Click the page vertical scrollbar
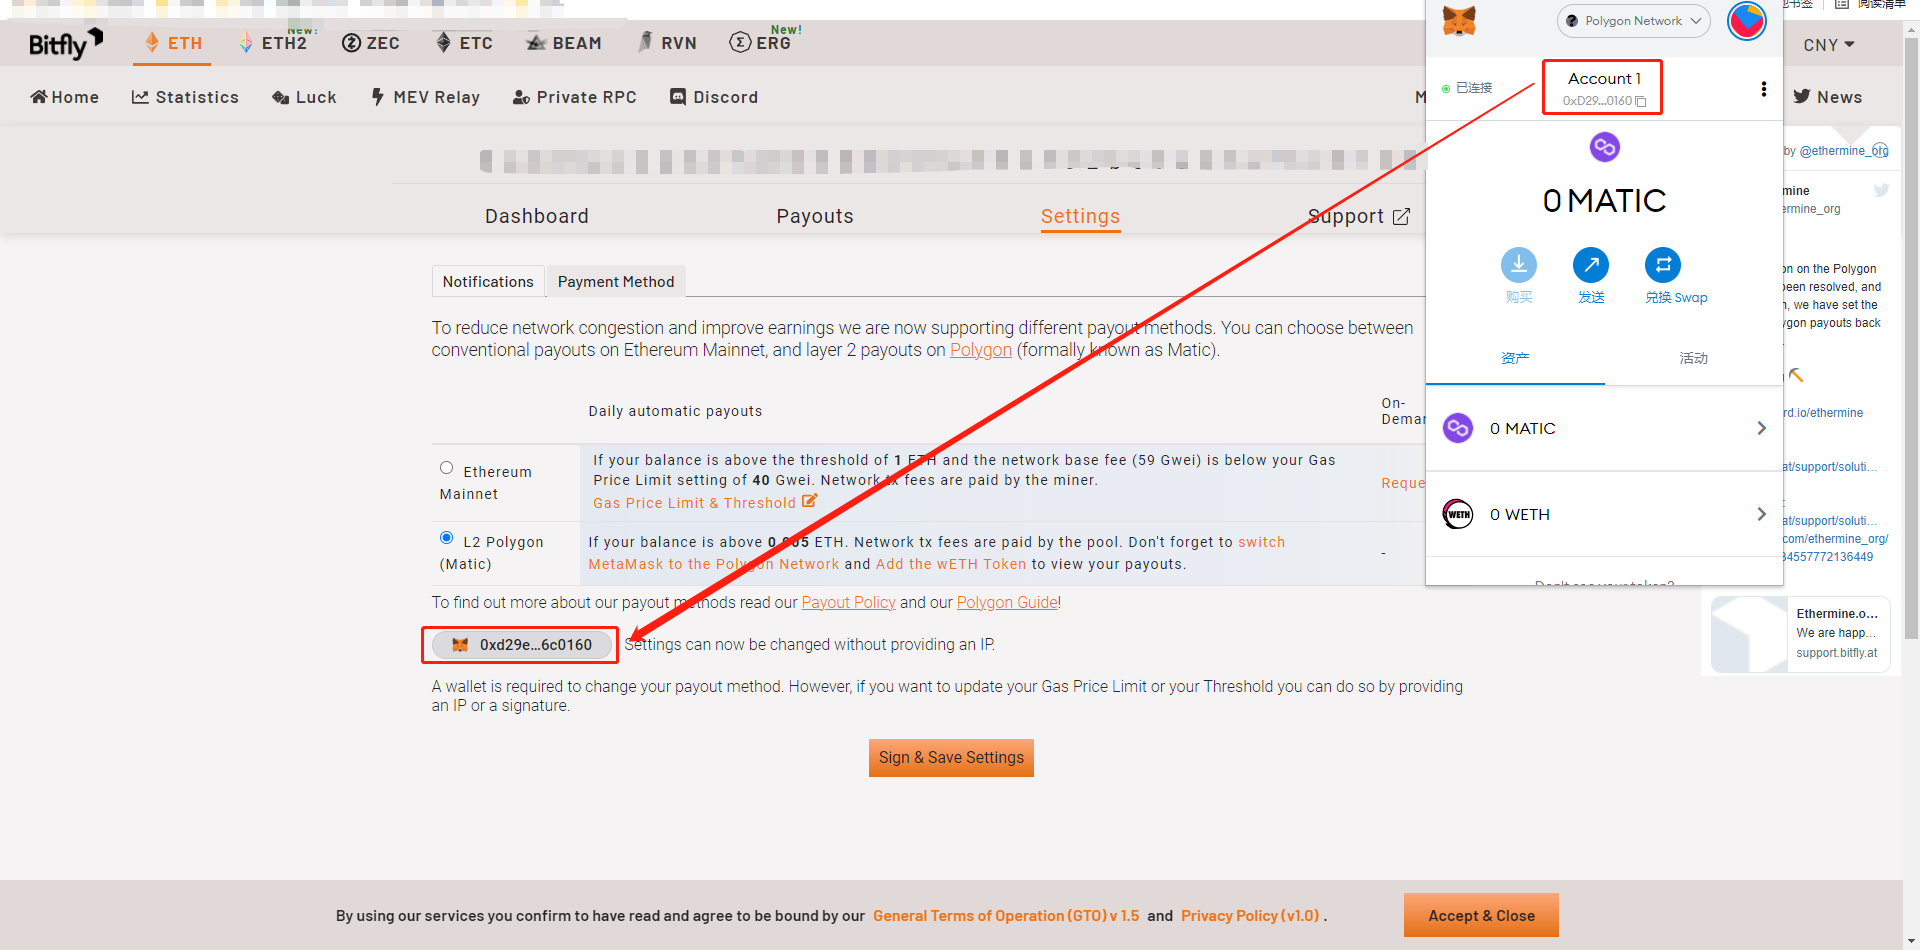Image resolution: width=1920 pixels, height=950 pixels. point(1911,340)
